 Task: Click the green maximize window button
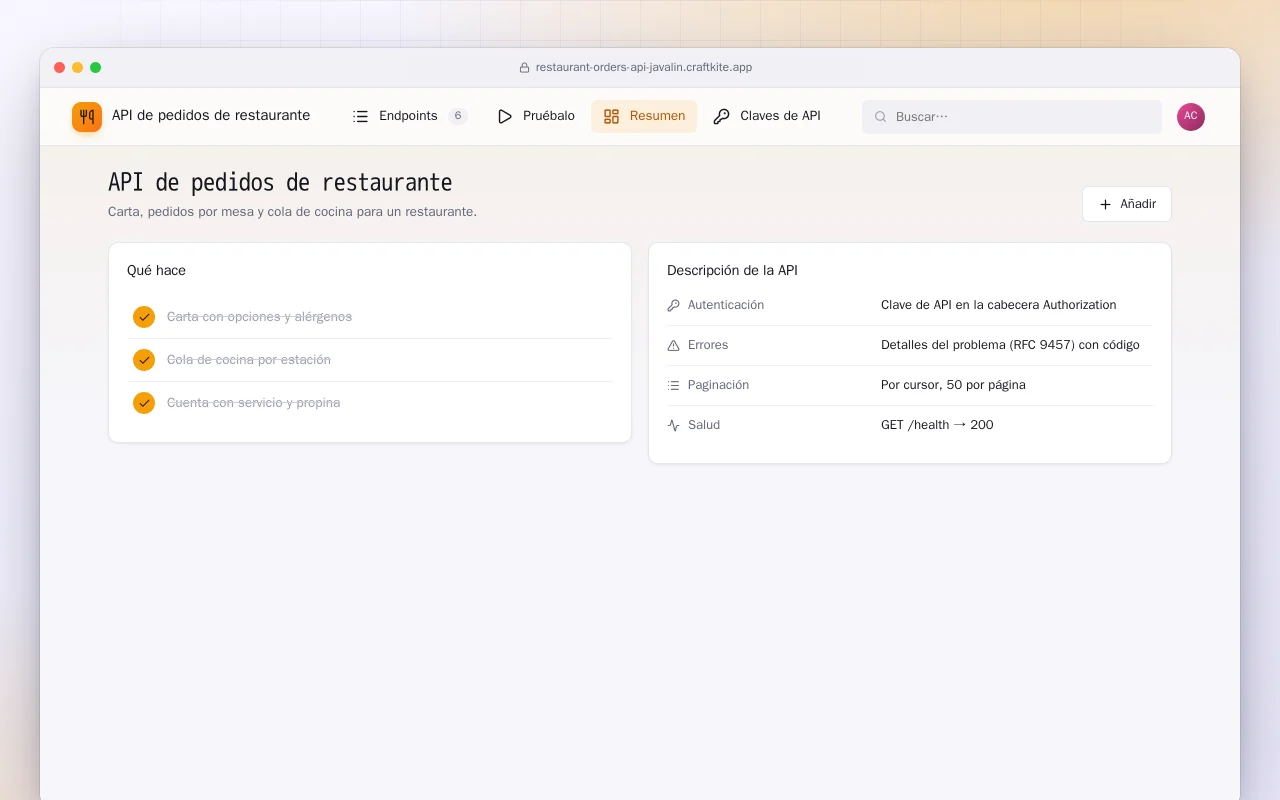tap(96, 68)
